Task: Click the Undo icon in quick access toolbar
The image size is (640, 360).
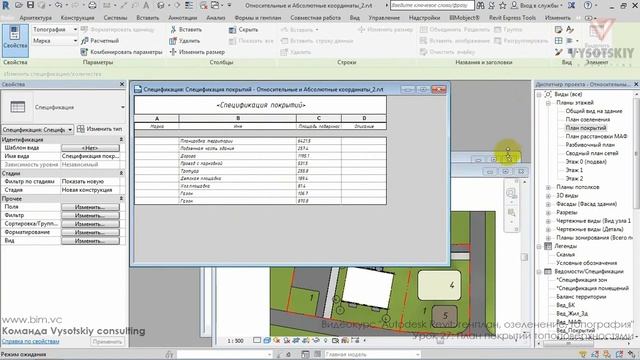Action: click(x=58, y=5)
